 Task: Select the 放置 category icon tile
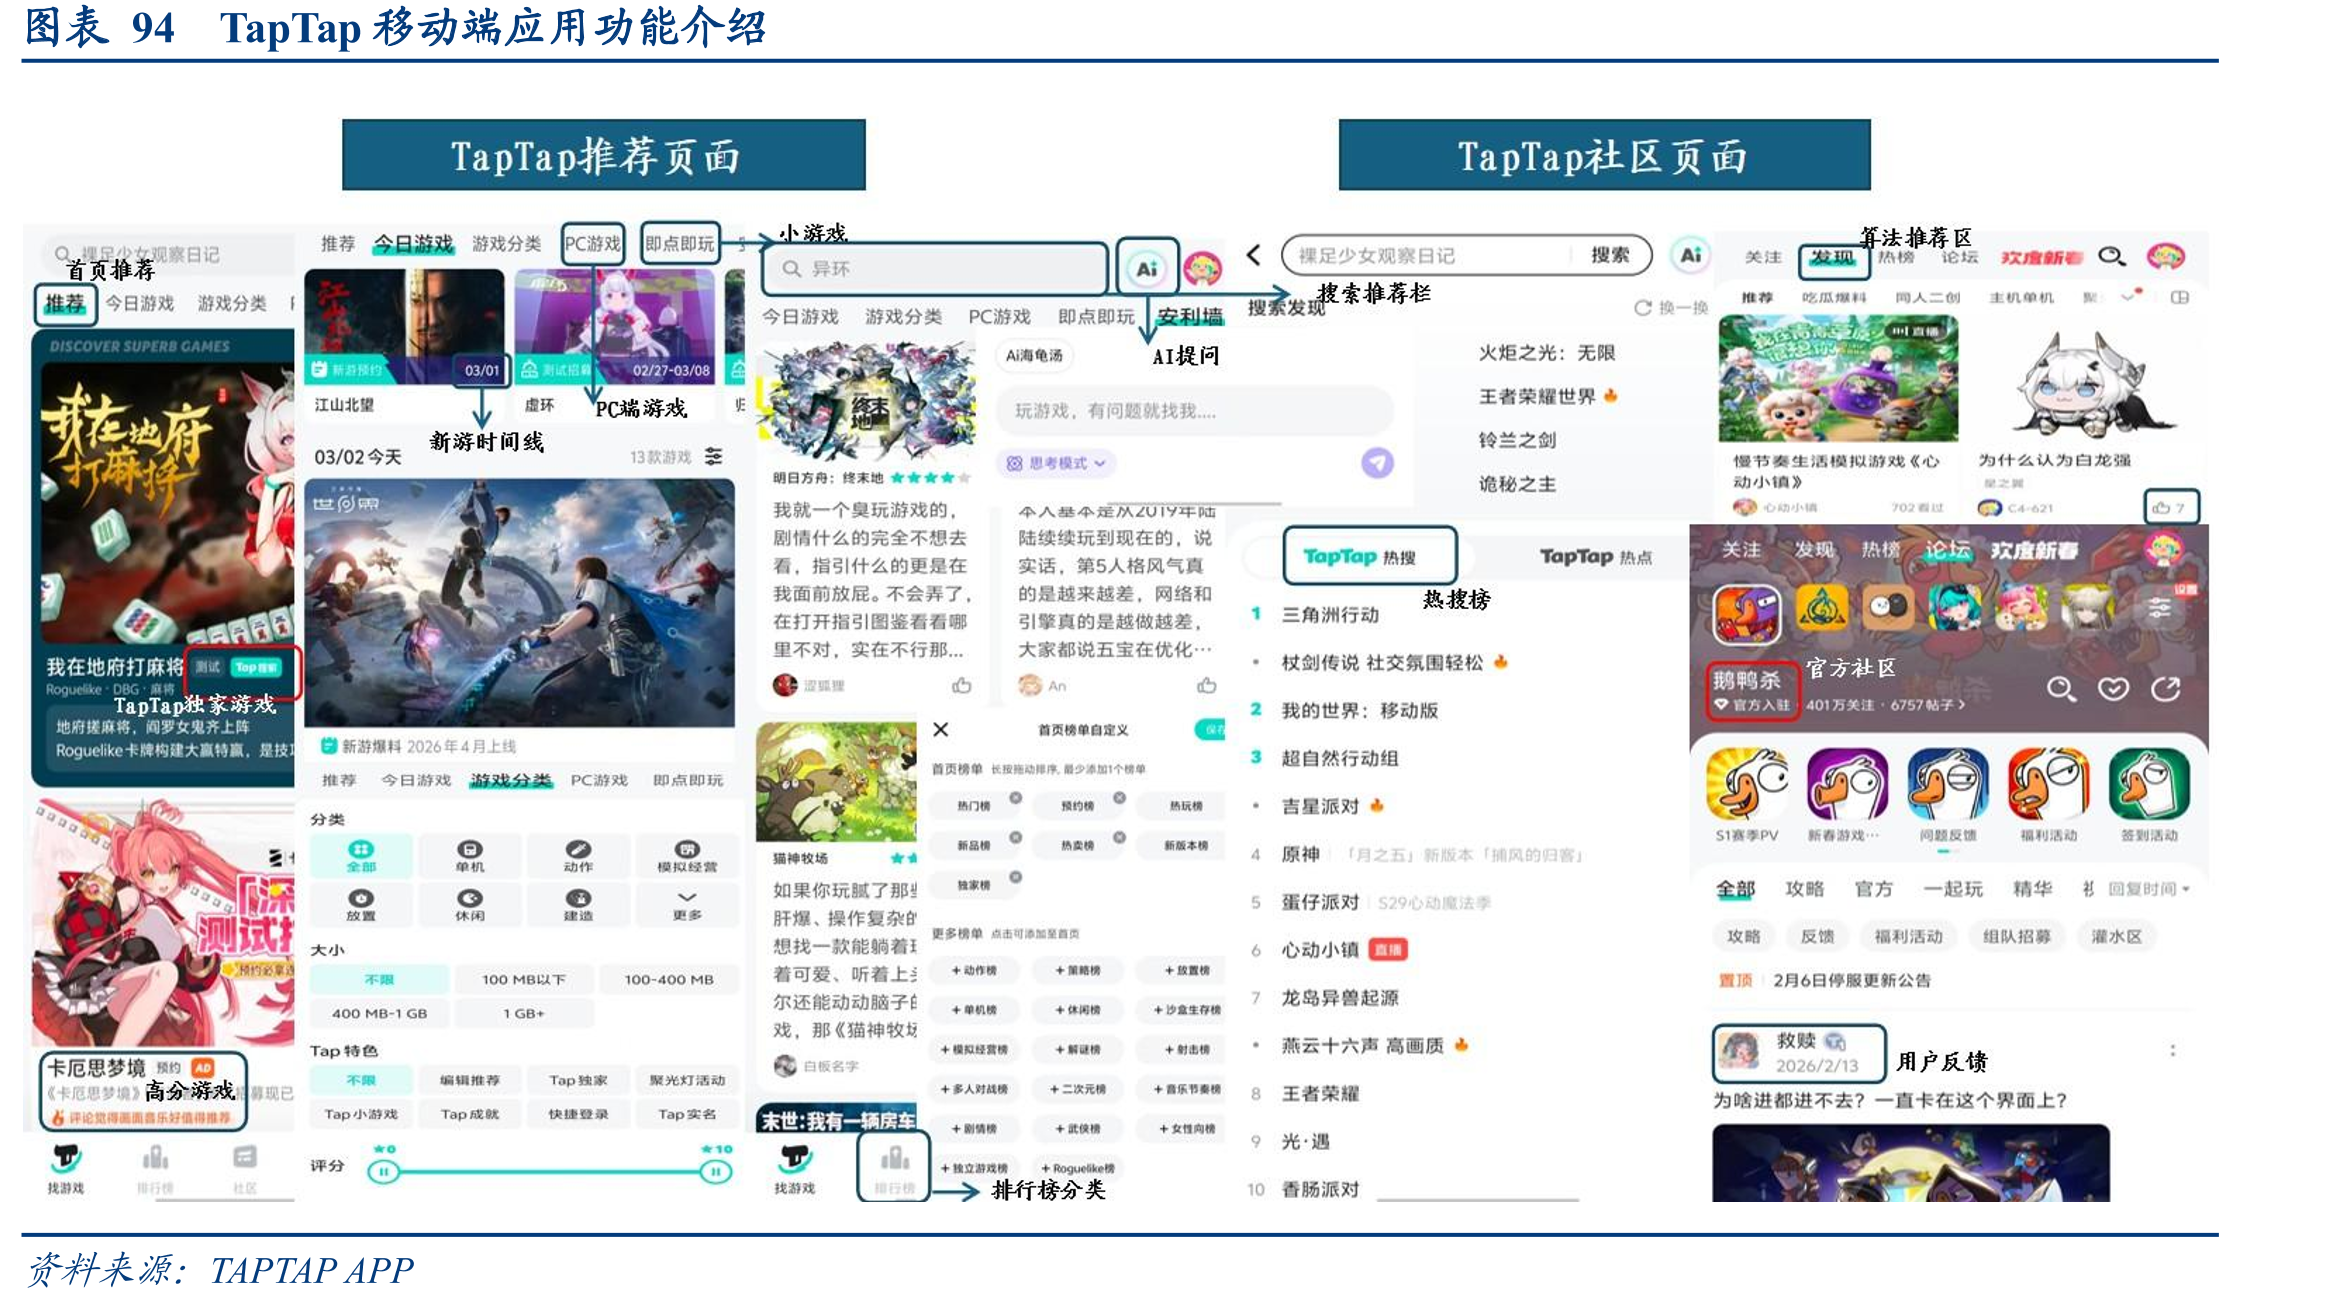[361, 904]
